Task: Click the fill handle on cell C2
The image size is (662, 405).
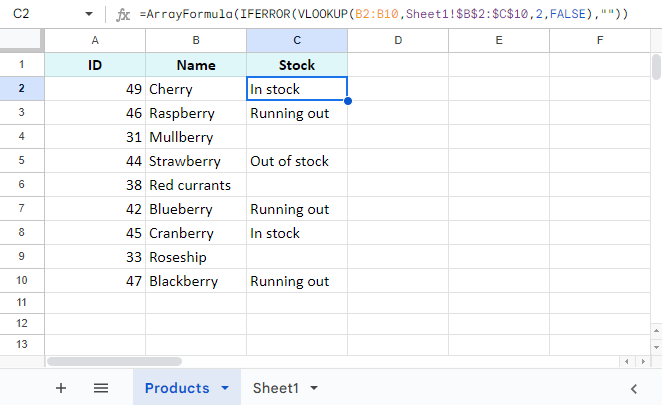Action: 348,101
